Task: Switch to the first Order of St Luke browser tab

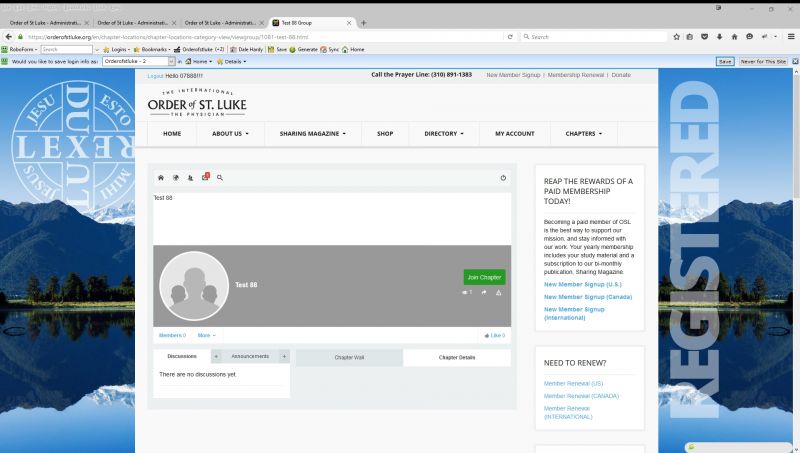Action: tap(45, 23)
